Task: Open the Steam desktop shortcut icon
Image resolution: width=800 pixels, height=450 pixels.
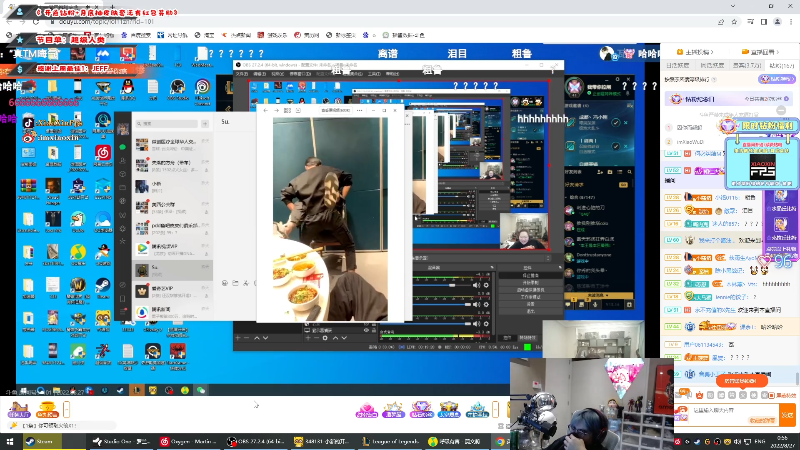Action: point(103,288)
